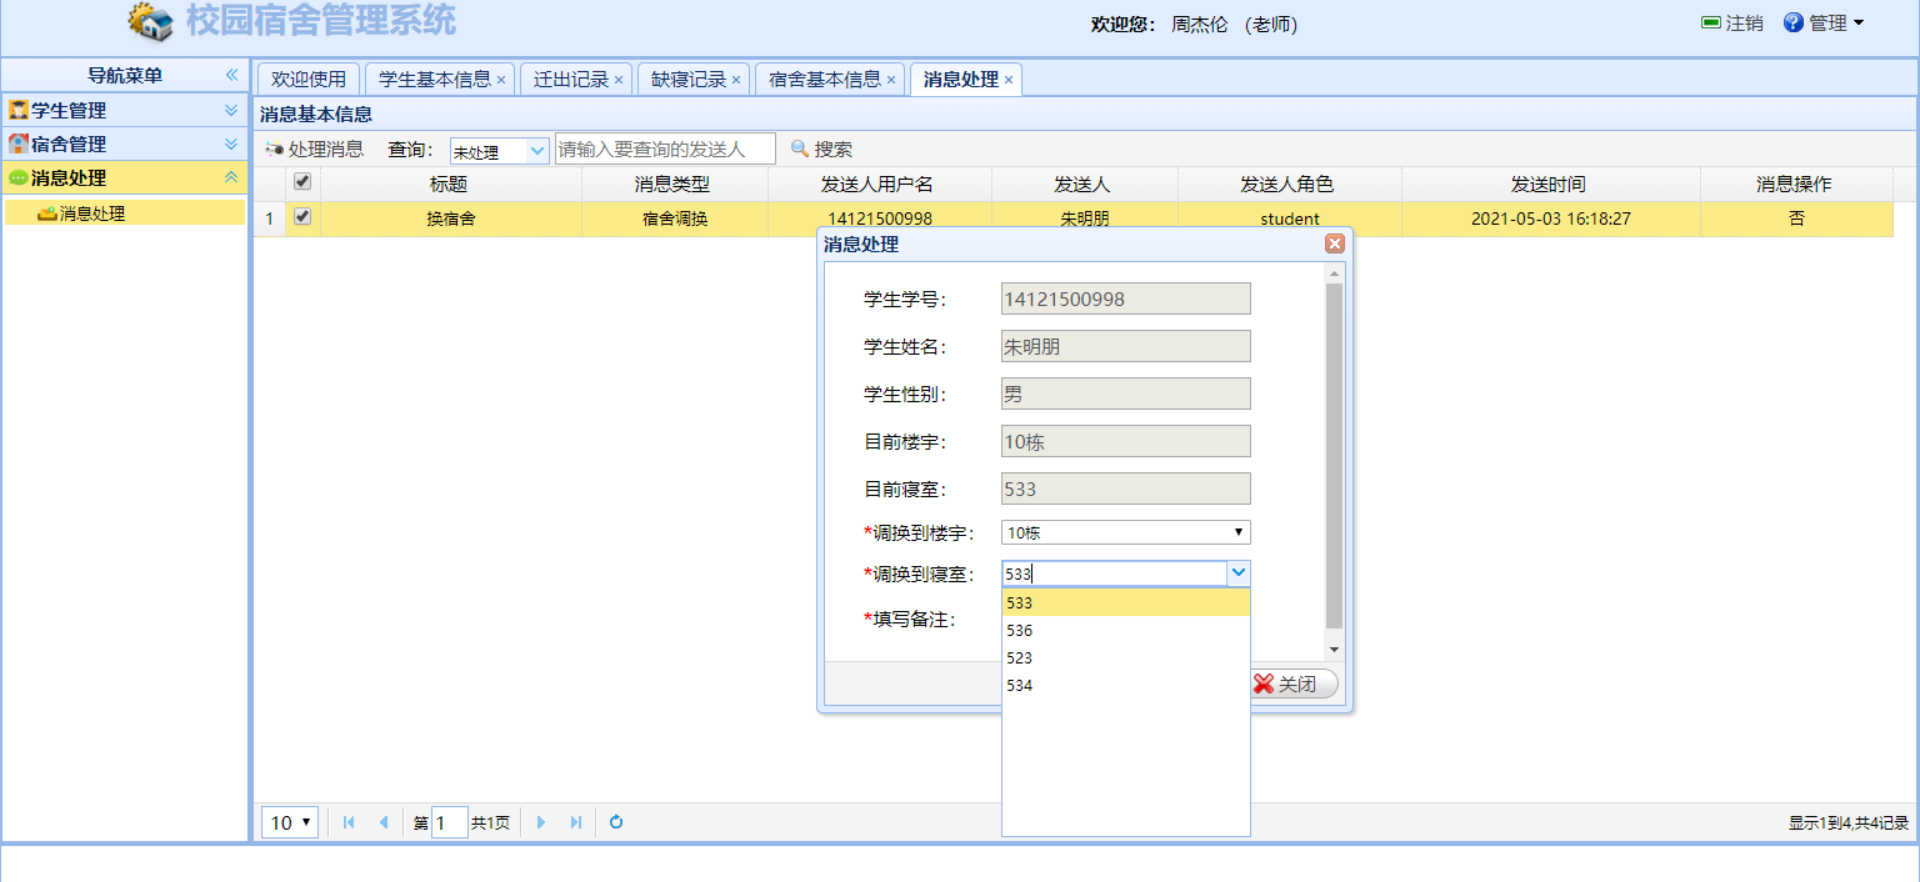This screenshot has width=1920, height=882.
Task: Refresh the message table
Action: (616, 822)
